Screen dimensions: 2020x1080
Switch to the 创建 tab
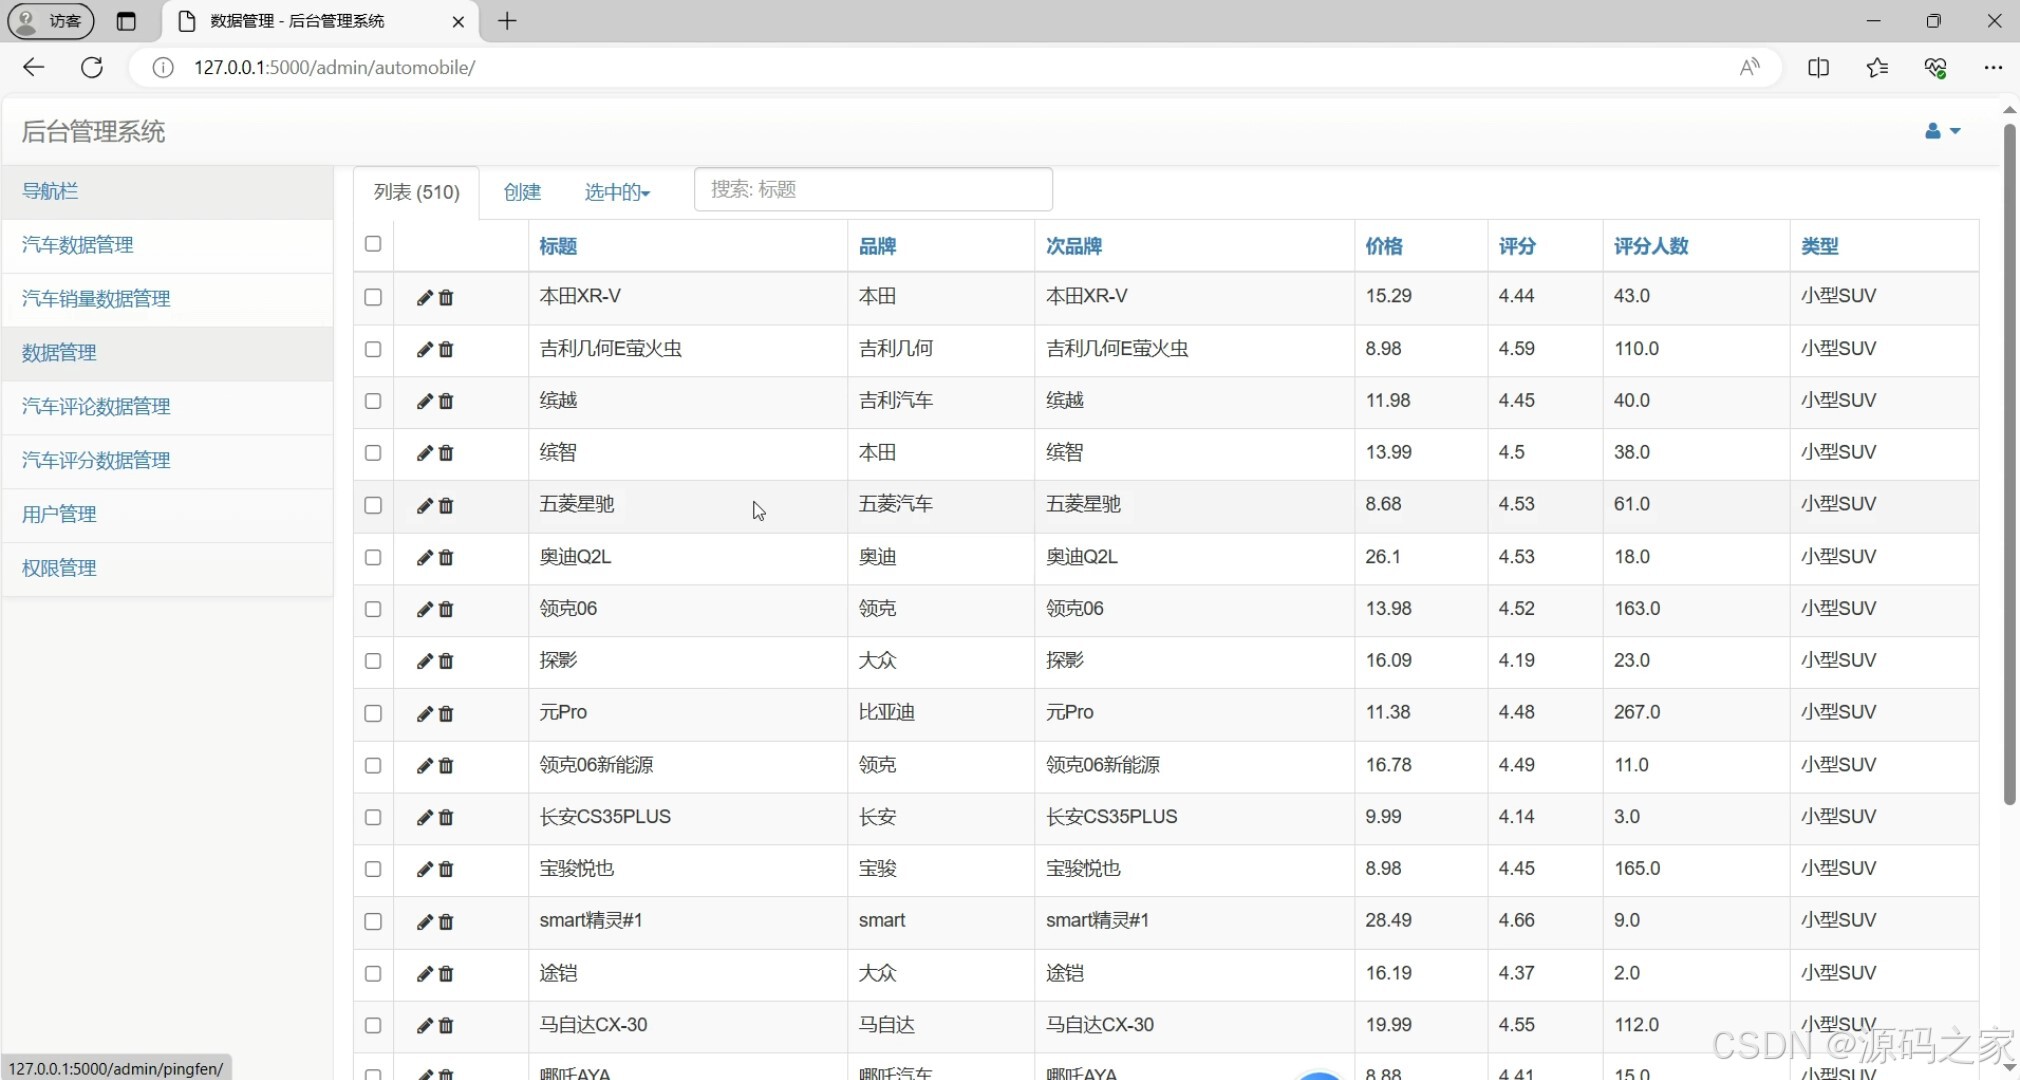click(522, 192)
